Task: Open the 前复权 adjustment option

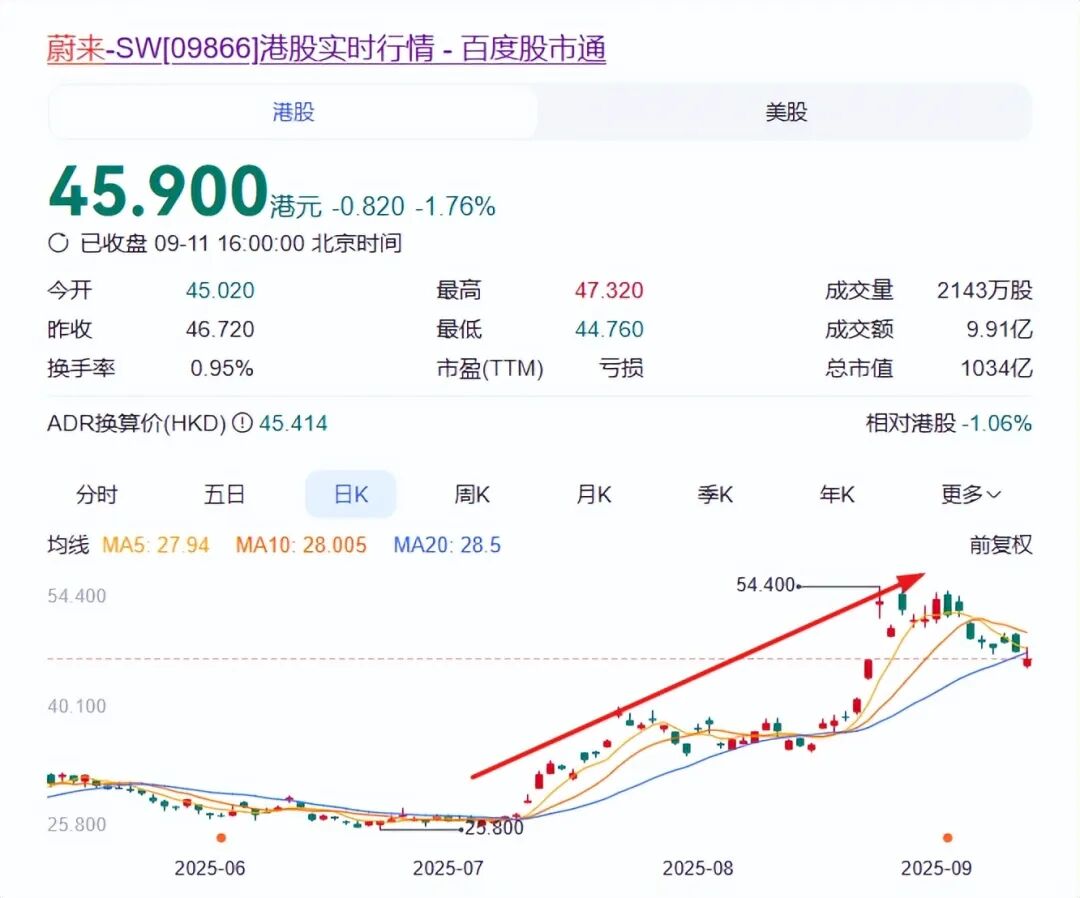Action: tap(1001, 545)
